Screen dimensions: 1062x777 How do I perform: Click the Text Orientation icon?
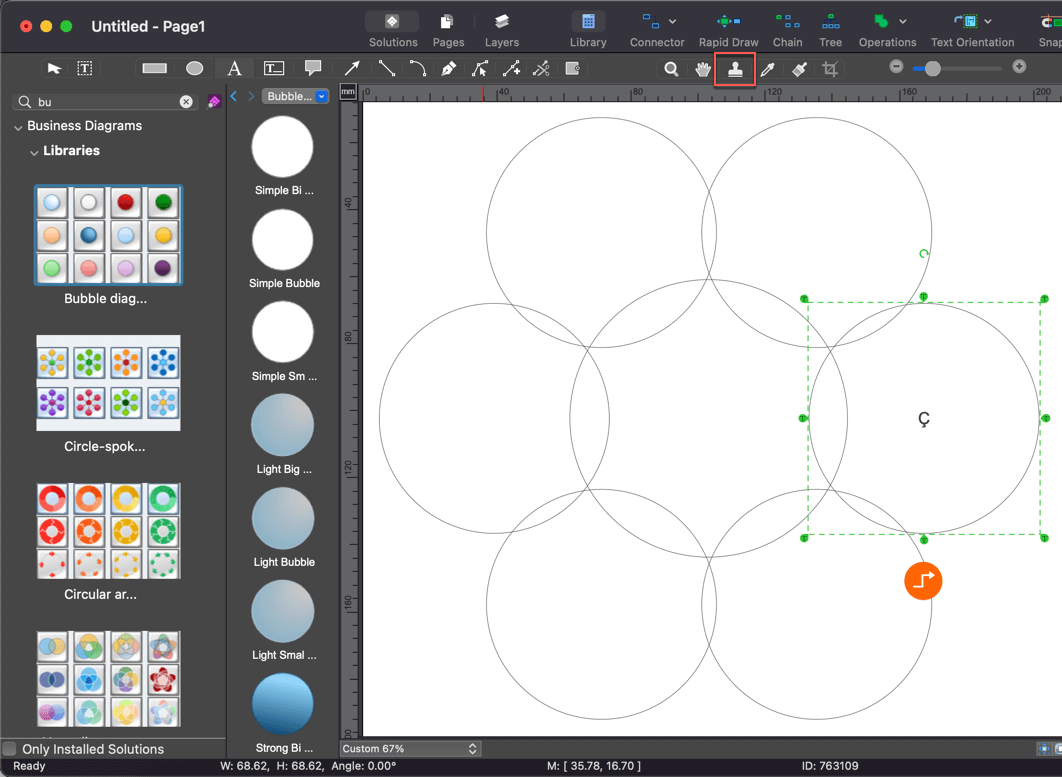966,22
